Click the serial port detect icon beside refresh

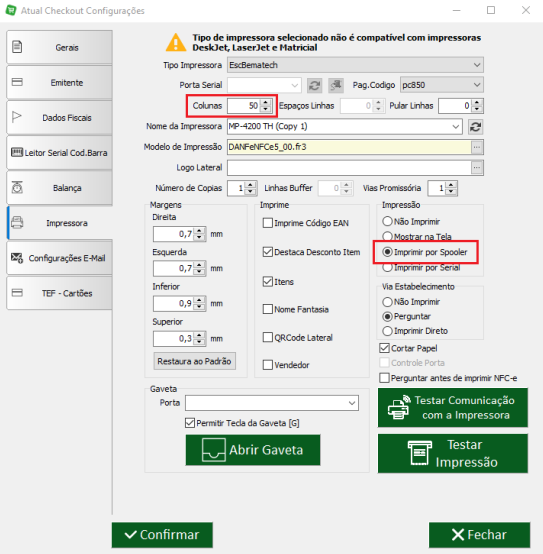[x=336, y=85]
